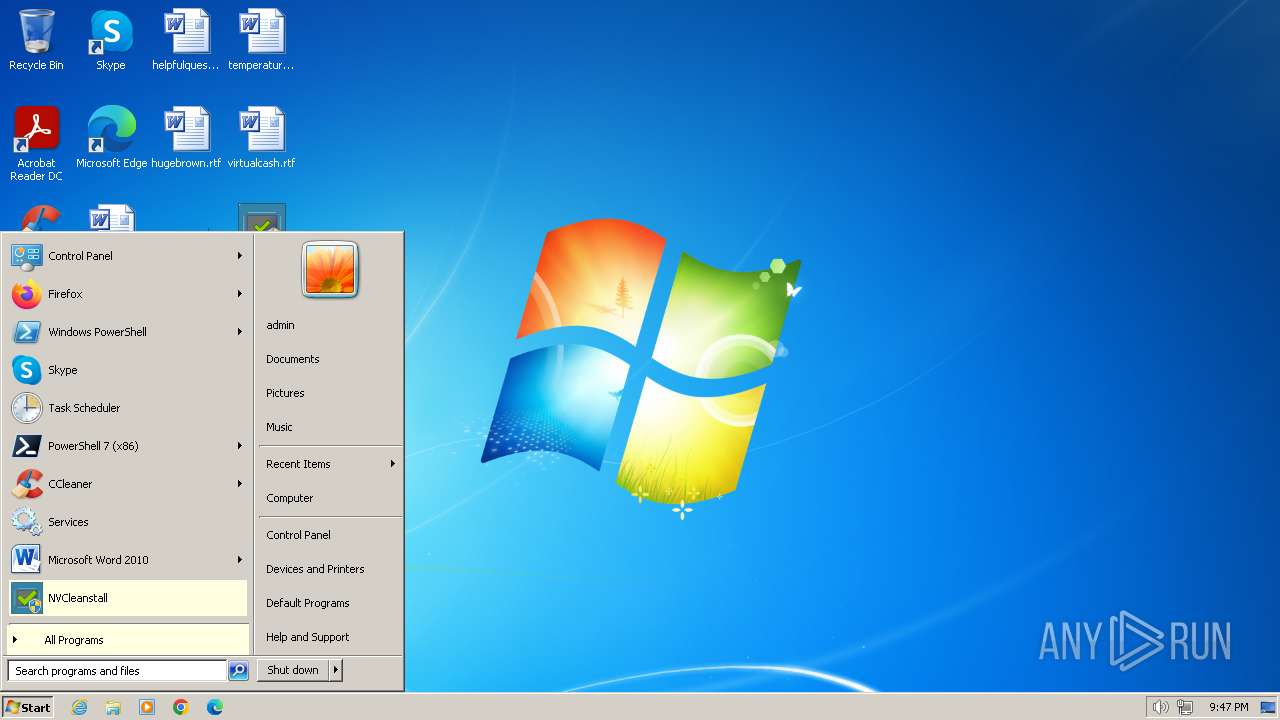Click the 9:47 PM taskbar clock
The height and width of the screenshot is (720, 1280).
click(1228, 707)
